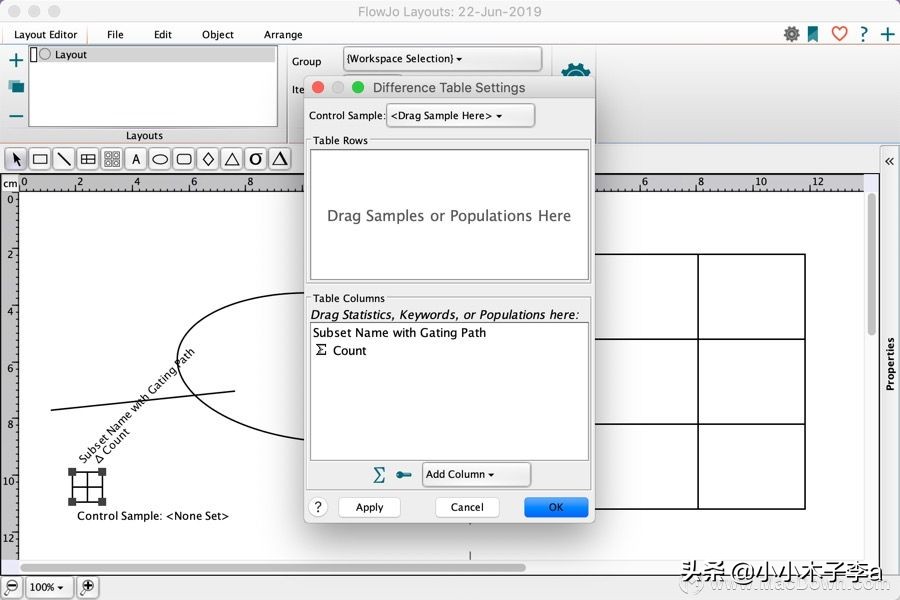Open the Layout Editor tab
900x600 pixels.
pyautogui.click(x=45, y=34)
